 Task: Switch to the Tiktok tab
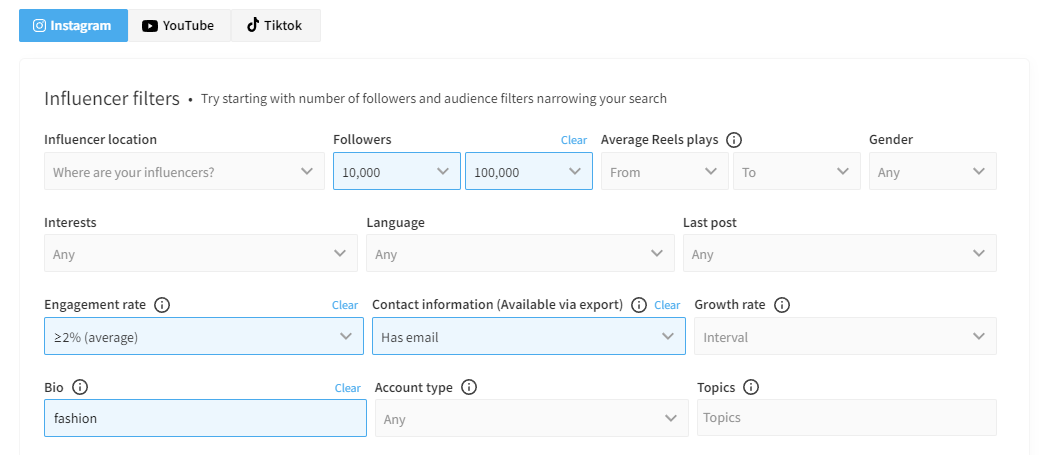coord(275,26)
